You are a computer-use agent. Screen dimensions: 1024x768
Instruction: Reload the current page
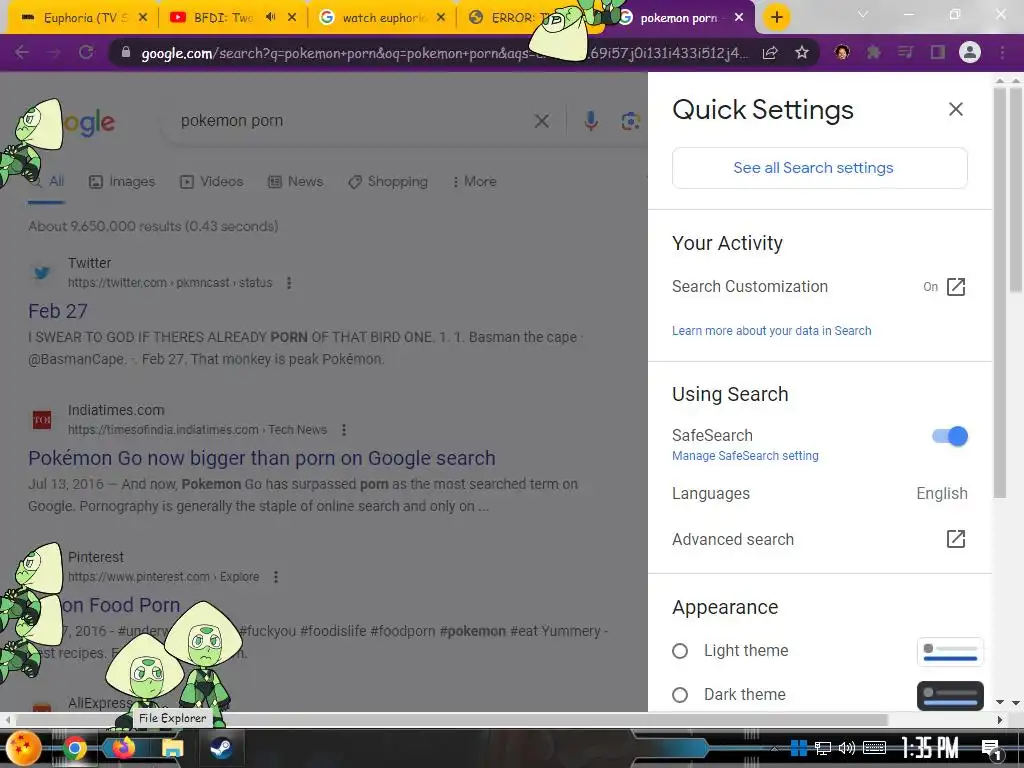(x=86, y=52)
